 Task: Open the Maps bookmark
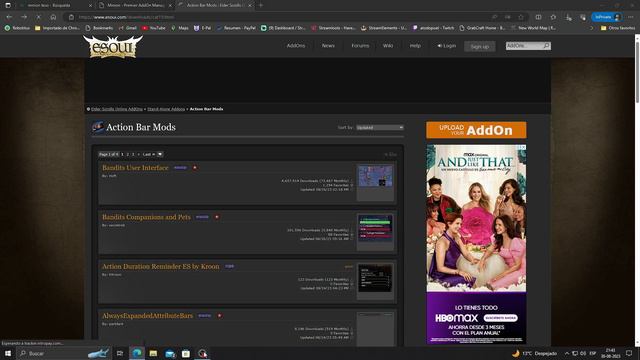point(180,28)
